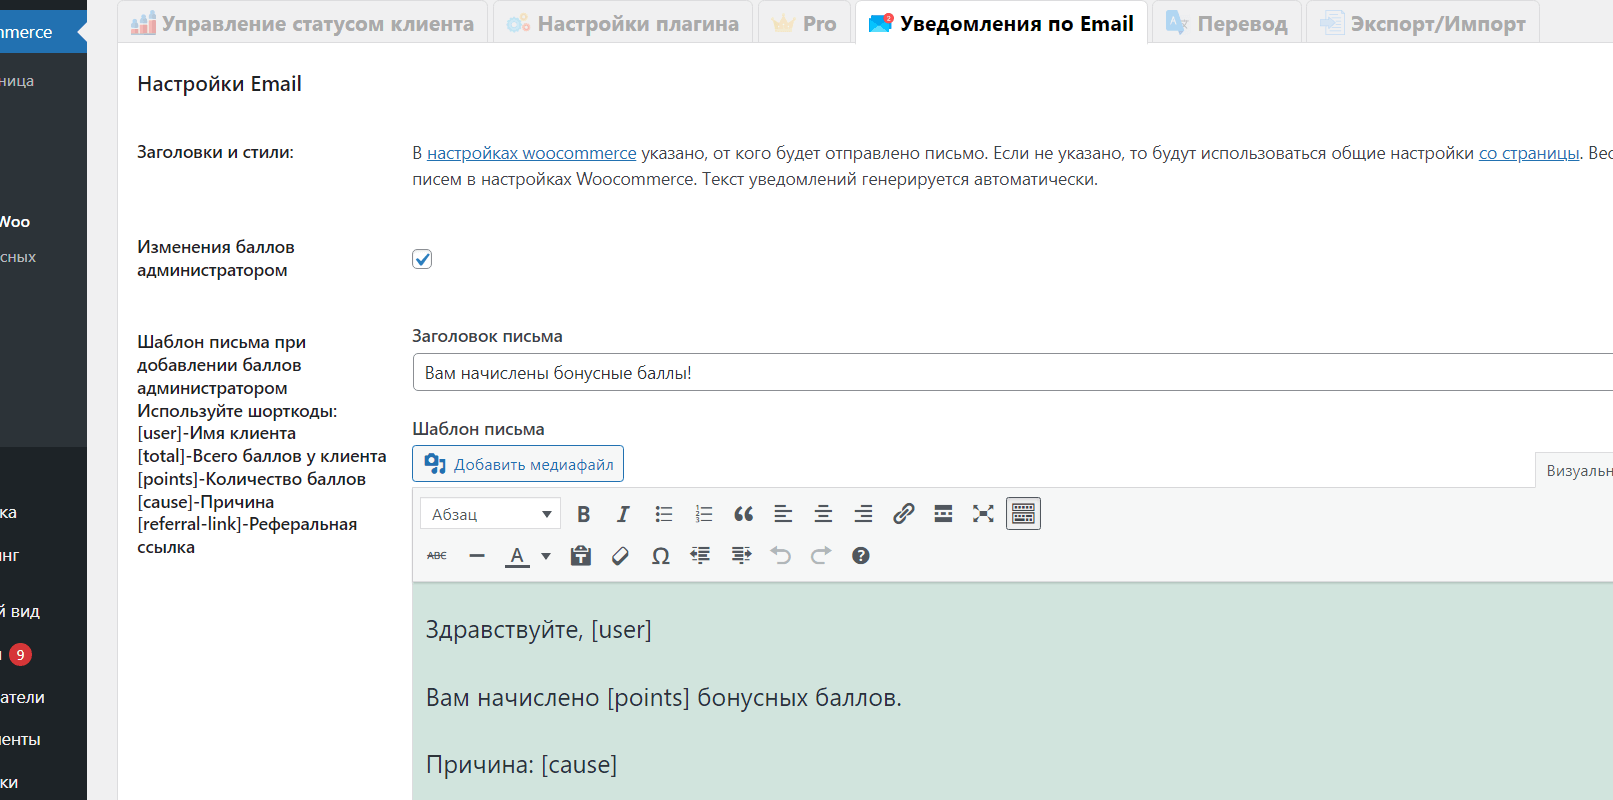Toggle italic formatting in the editor
This screenshot has width=1613, height=800.
click(x=623, y=514)
